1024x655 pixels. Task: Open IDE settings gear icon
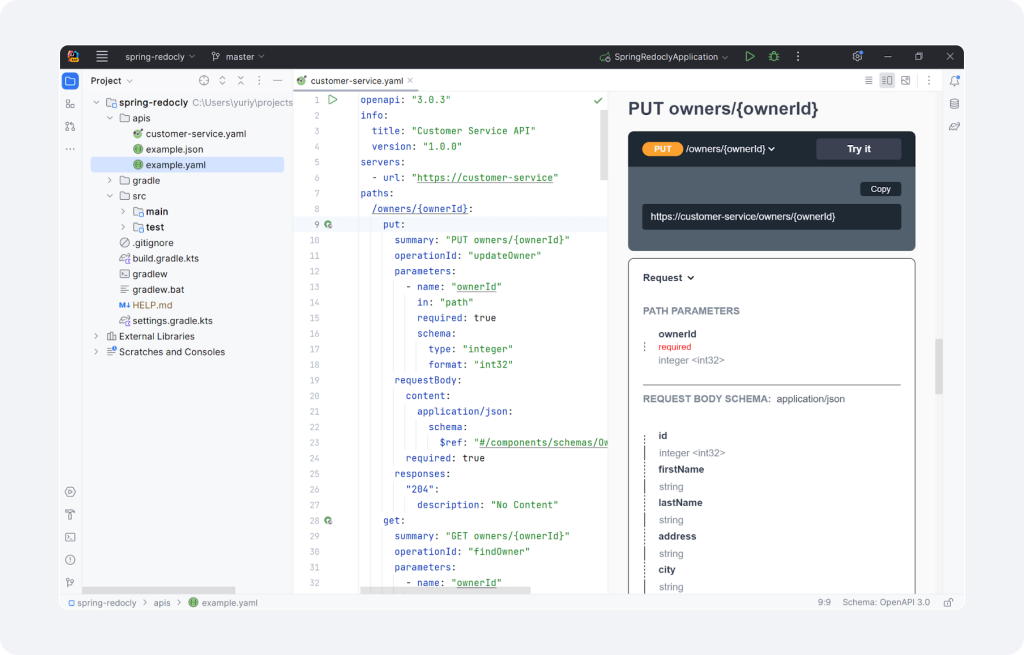857,57
